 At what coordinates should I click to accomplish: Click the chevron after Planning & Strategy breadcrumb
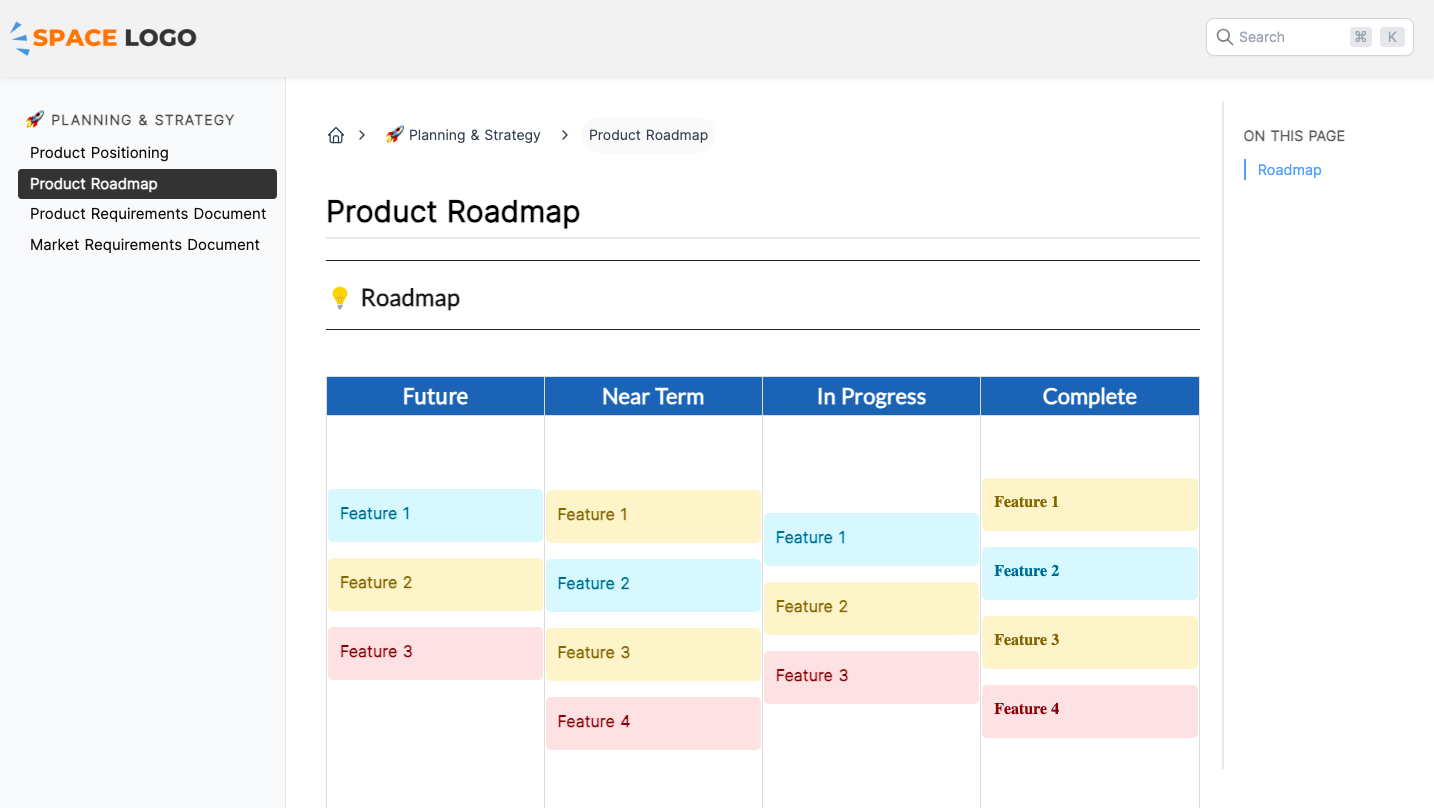(x=564, y=134)
